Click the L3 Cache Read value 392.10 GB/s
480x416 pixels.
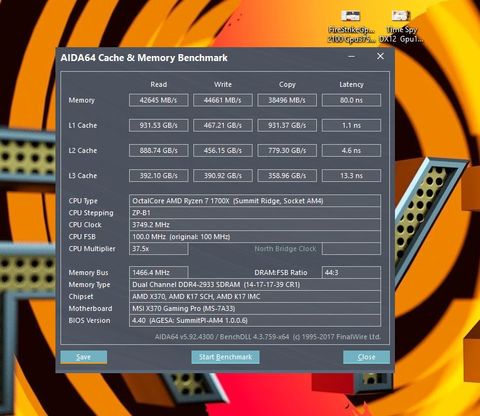pos(159,175)
